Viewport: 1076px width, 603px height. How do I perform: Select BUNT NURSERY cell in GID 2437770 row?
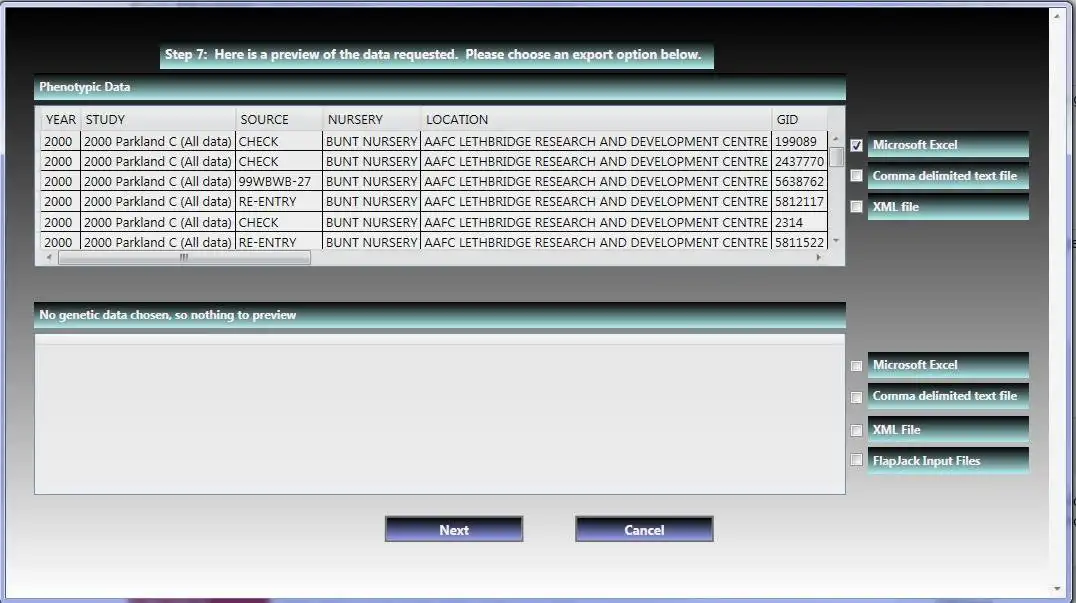(x=371, y=161)
